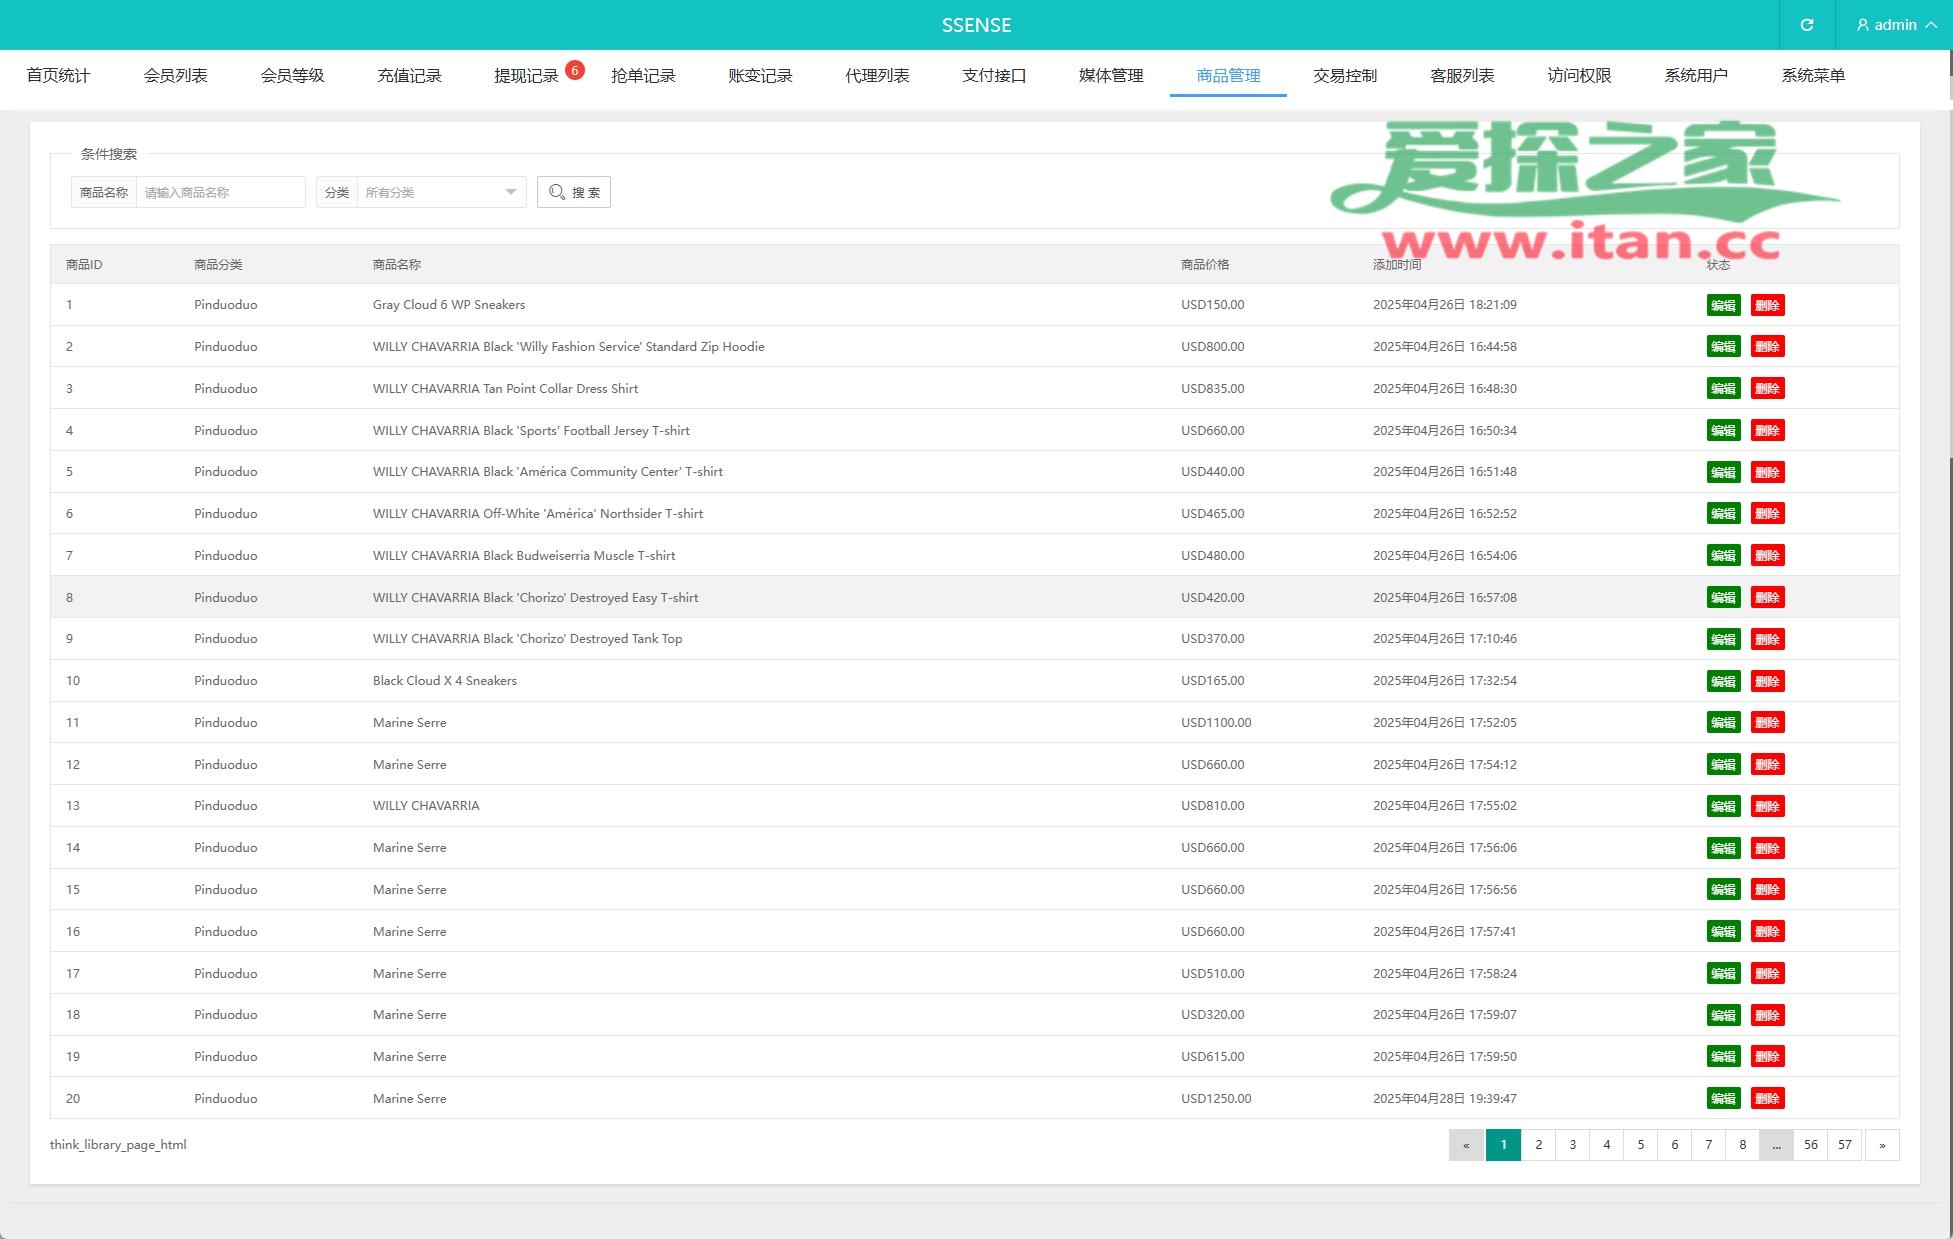Delete the Chorizo Destroyed Tank Top row

pyautogui.click(x=1767, y=639)
